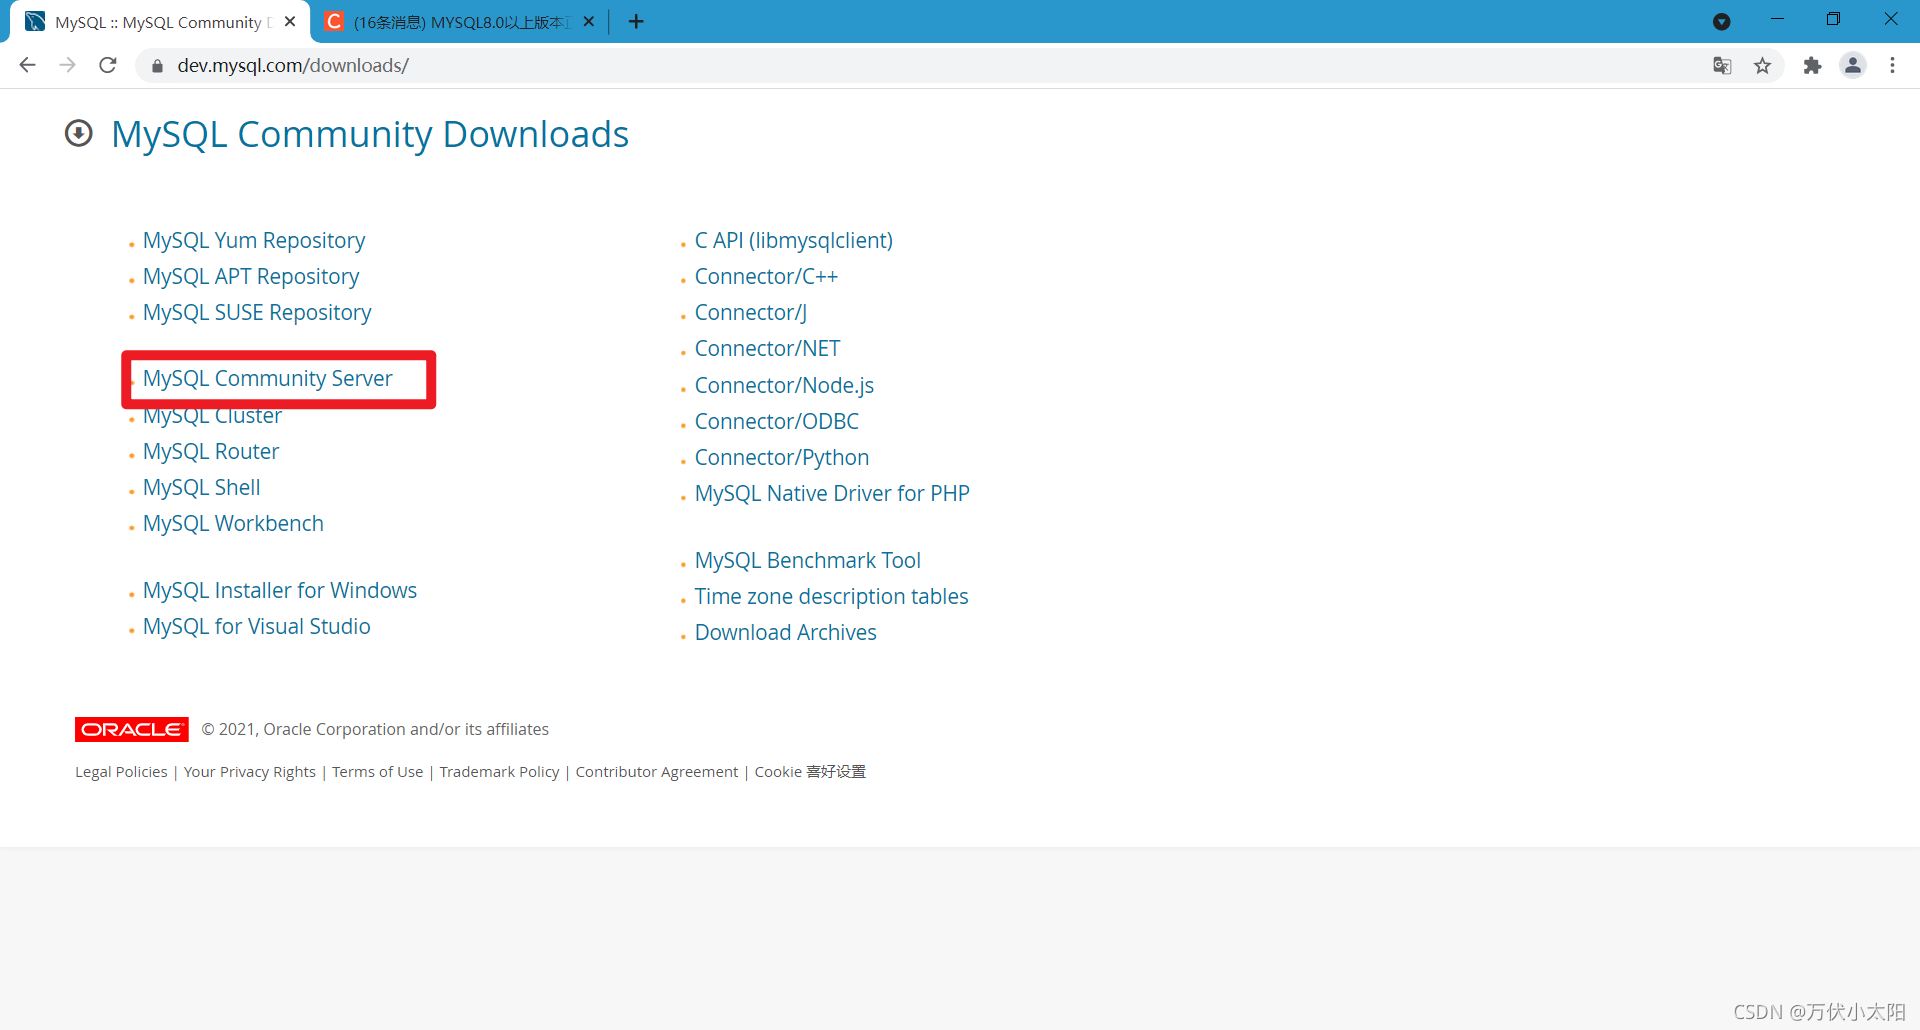The width and height of the screenshot is (1920, 1030).
Task: Open the Chrome three-dot menu
Action: point(1892,66)
